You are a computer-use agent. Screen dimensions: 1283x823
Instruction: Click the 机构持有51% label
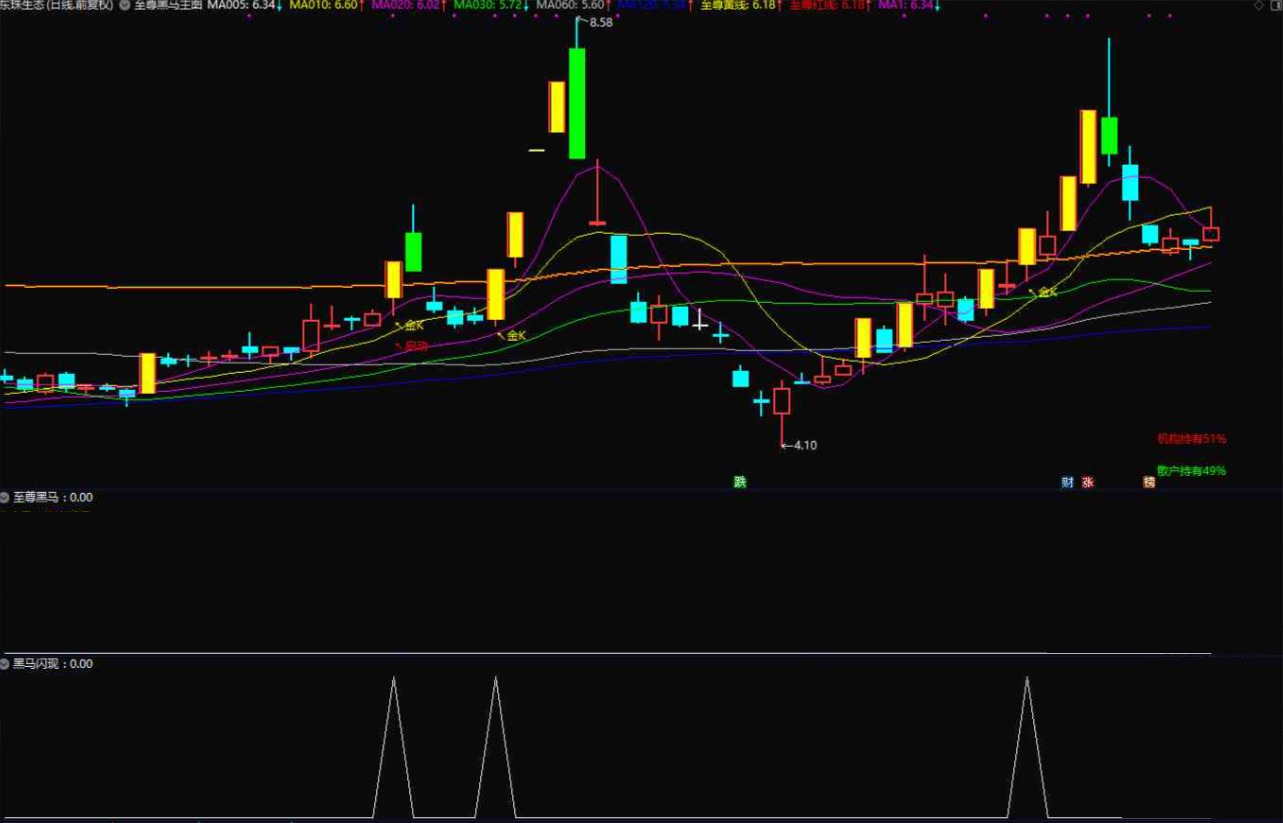(1191, 438)
